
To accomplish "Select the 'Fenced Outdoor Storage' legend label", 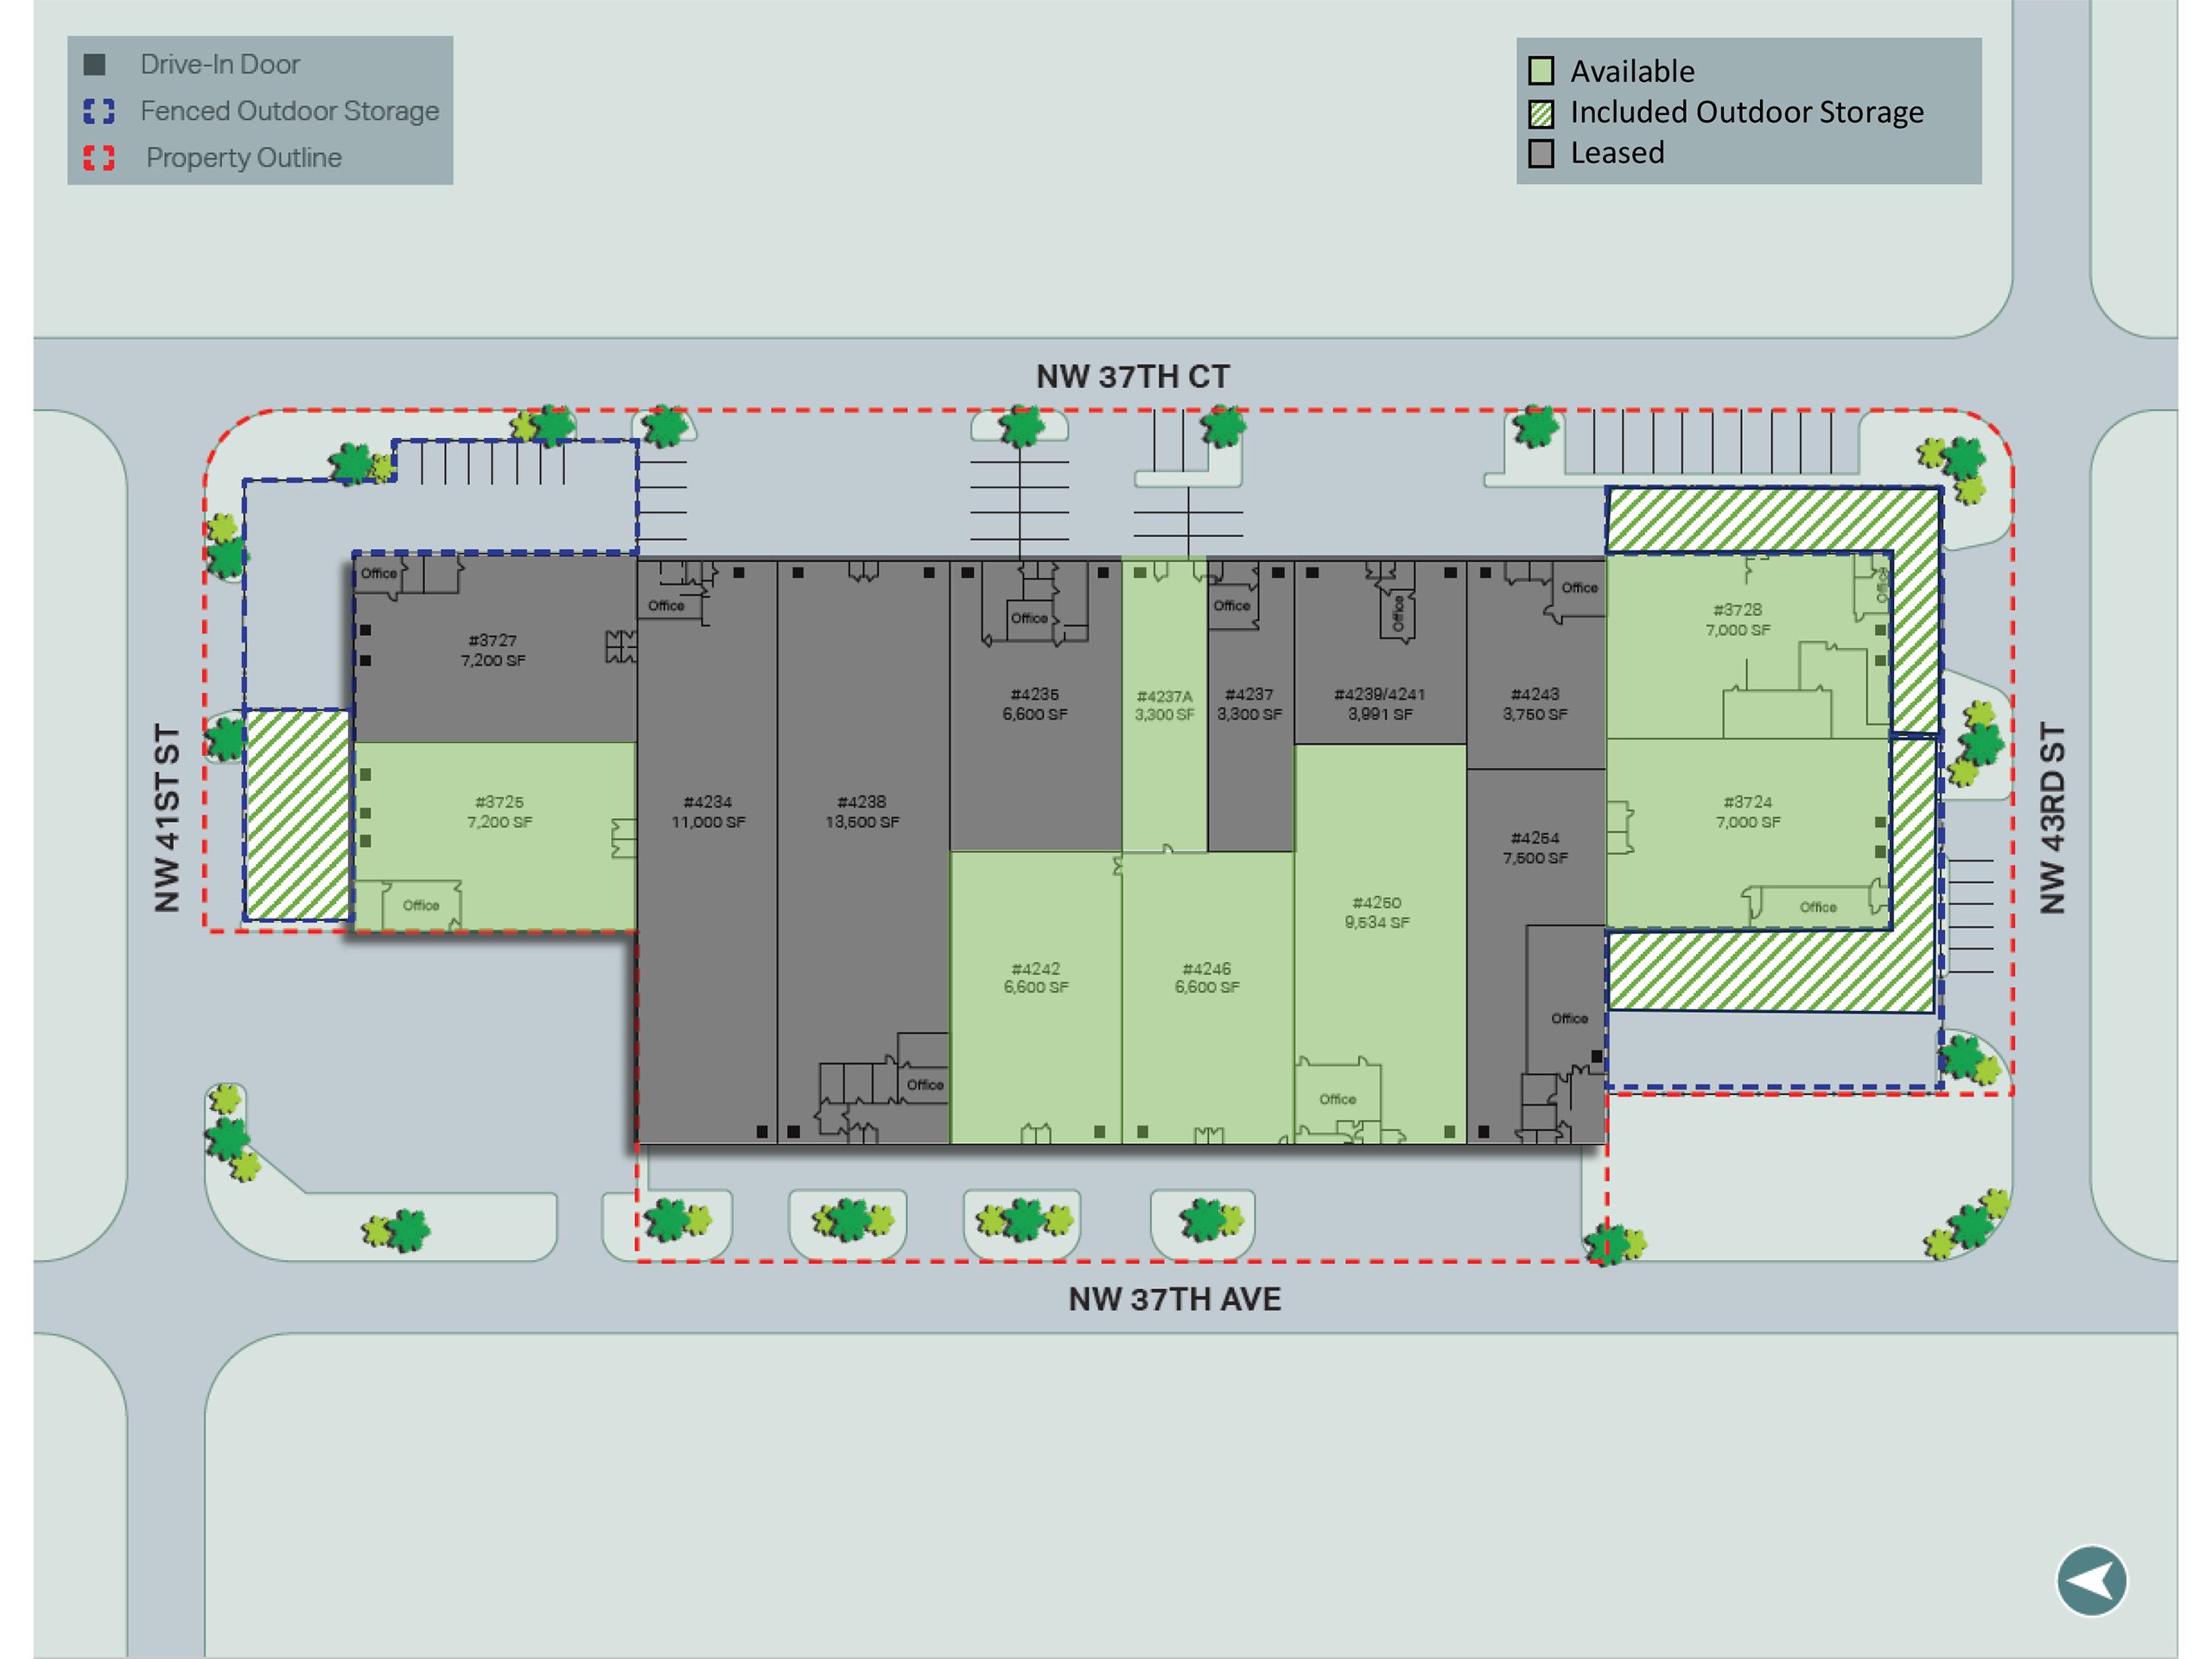I will [290, 111].
